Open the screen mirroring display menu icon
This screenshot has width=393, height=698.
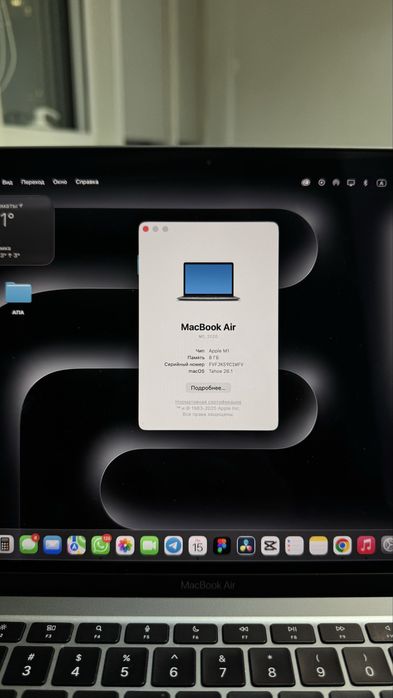tap(351, 183)
